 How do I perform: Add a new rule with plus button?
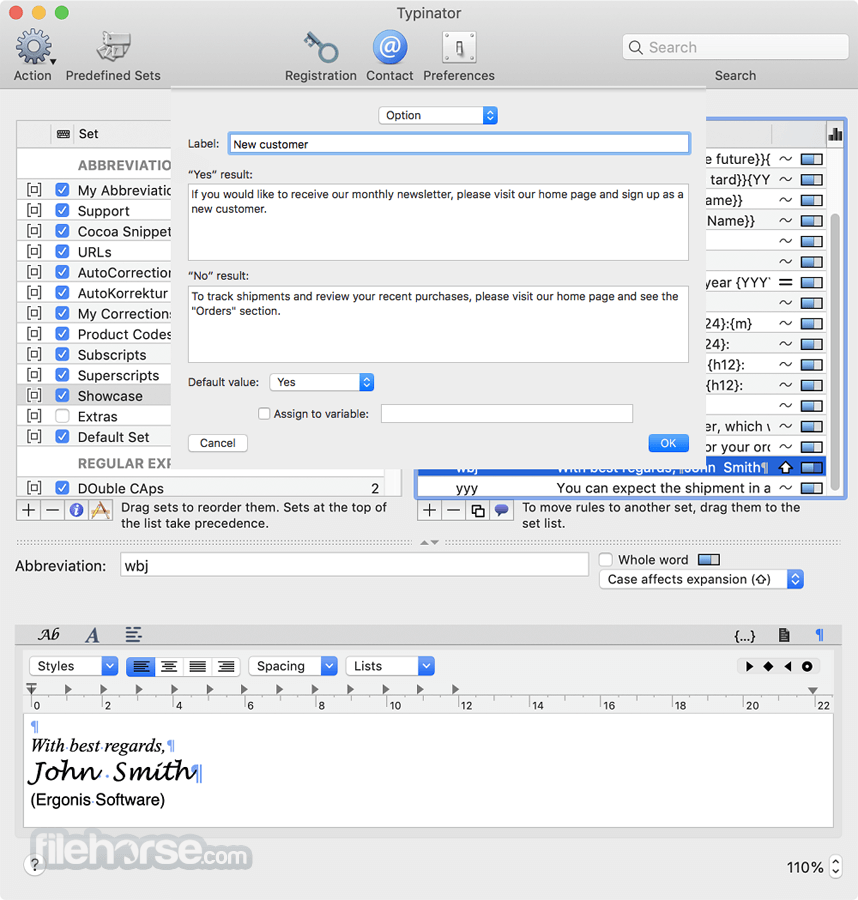429,510
